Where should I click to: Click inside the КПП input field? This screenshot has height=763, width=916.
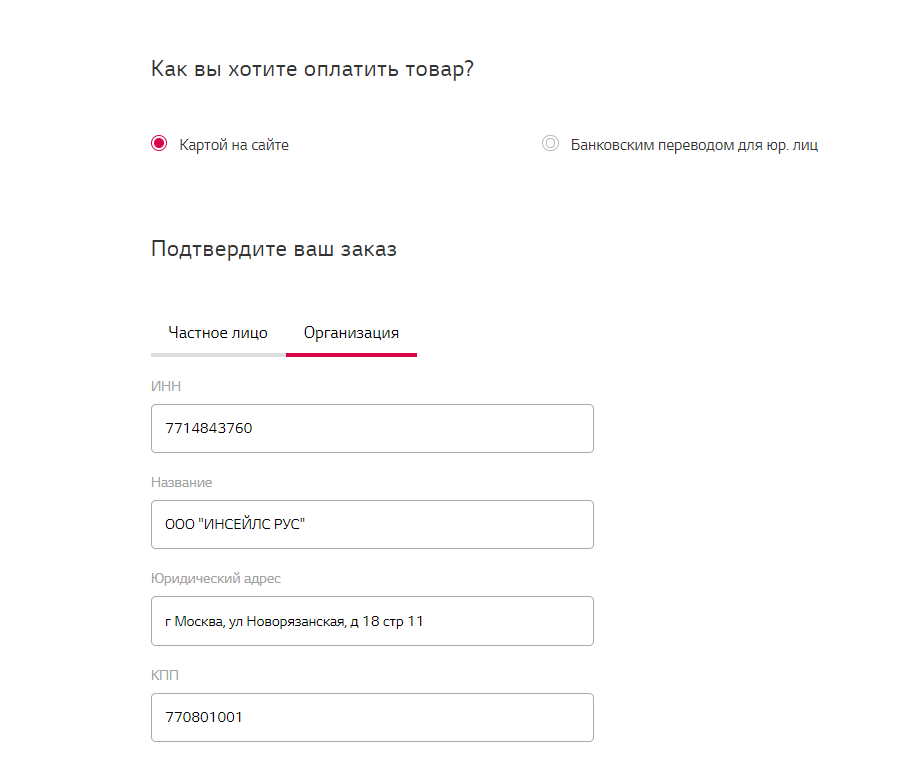point(372,717)
